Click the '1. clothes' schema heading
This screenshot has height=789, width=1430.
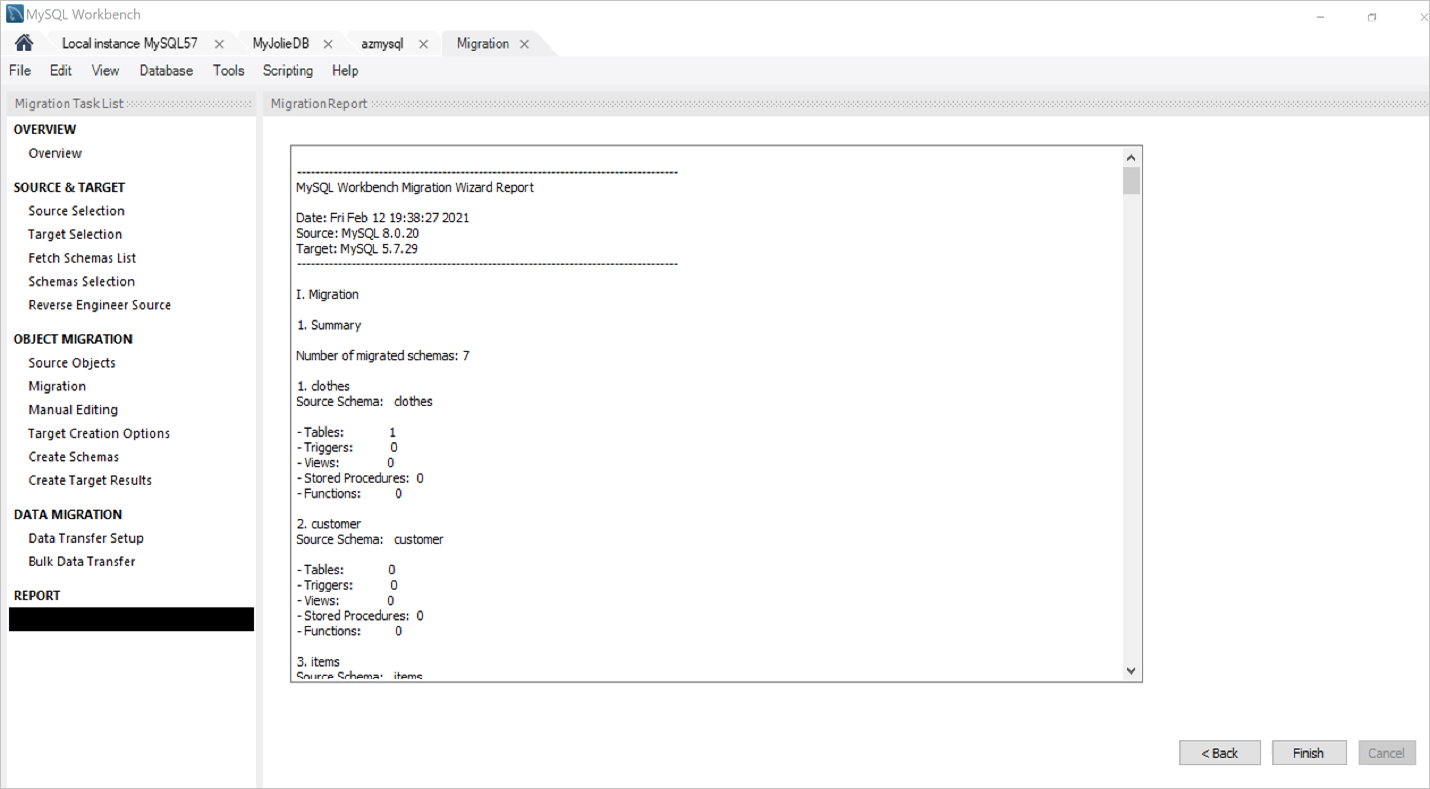point(323,386)
